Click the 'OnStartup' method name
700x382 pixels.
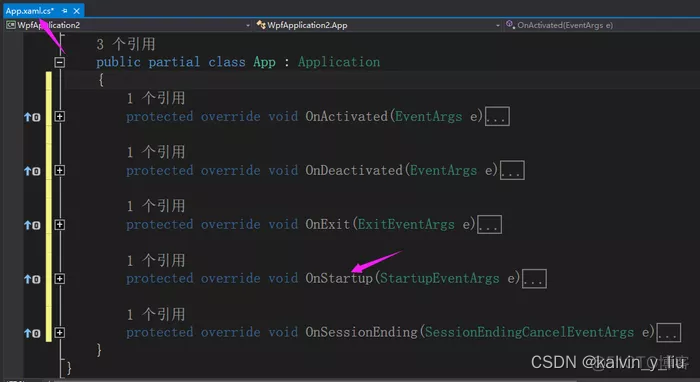(x=339, y=279)
